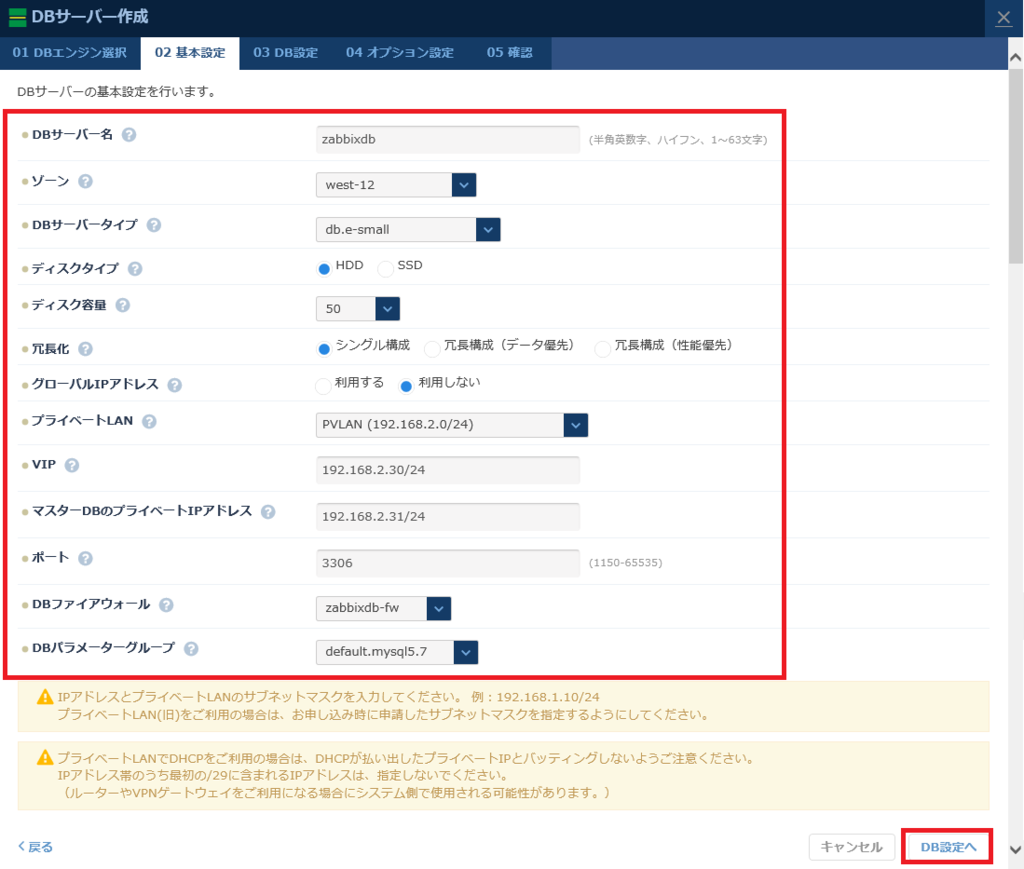Click help icon next to DBサーバー名

(x=129, y=135)
